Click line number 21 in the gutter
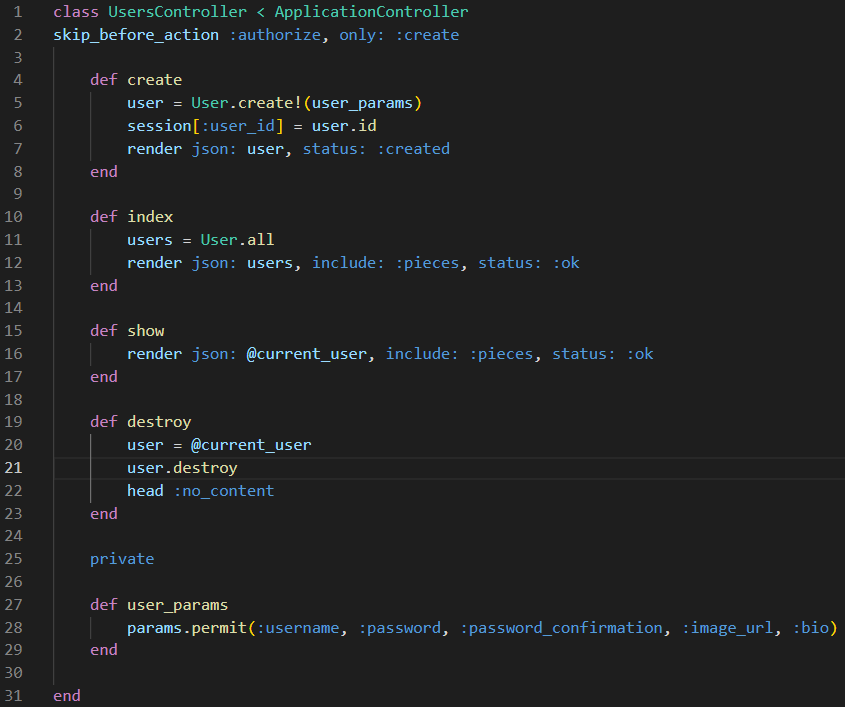845x707 pixels. 13,467
